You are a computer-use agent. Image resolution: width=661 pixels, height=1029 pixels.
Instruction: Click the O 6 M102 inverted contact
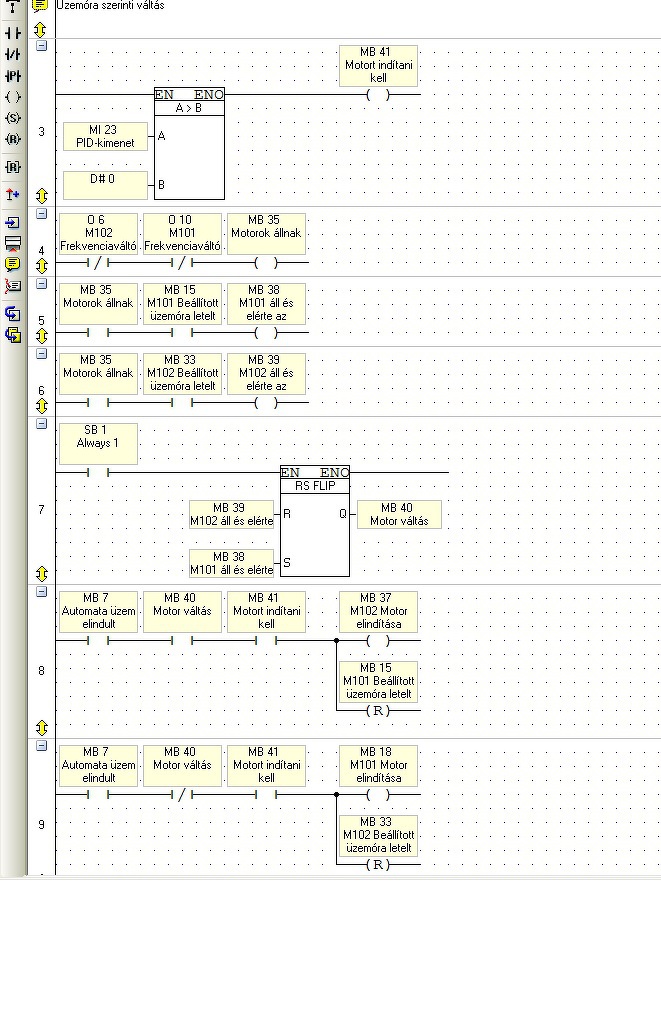[98, 262]
